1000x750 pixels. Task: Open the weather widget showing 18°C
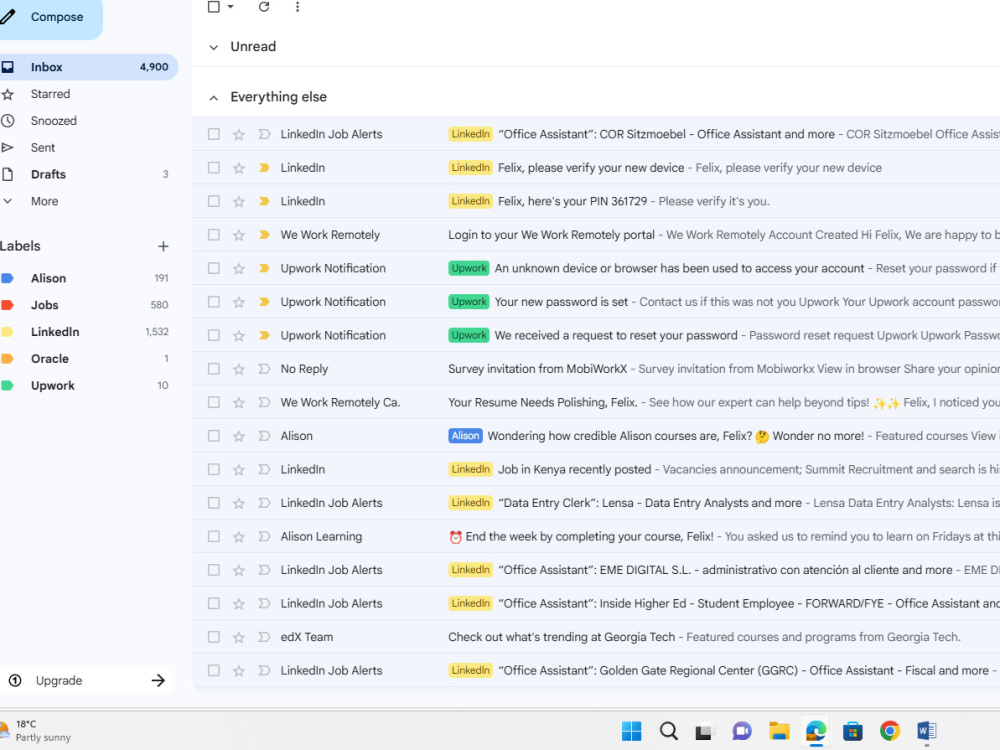37,730
